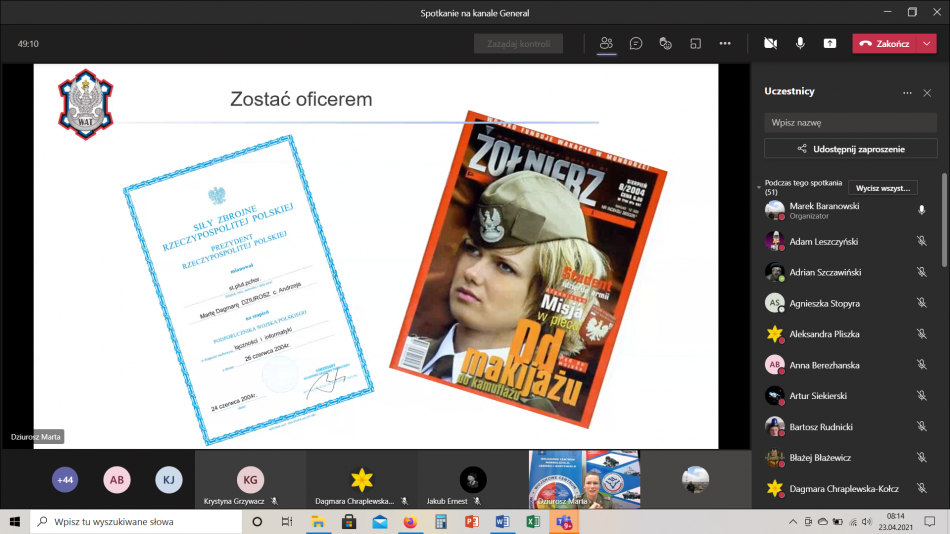This screenshot has width=950, height=534.
Task: Open the reactions icon
Action: [665, 44]
